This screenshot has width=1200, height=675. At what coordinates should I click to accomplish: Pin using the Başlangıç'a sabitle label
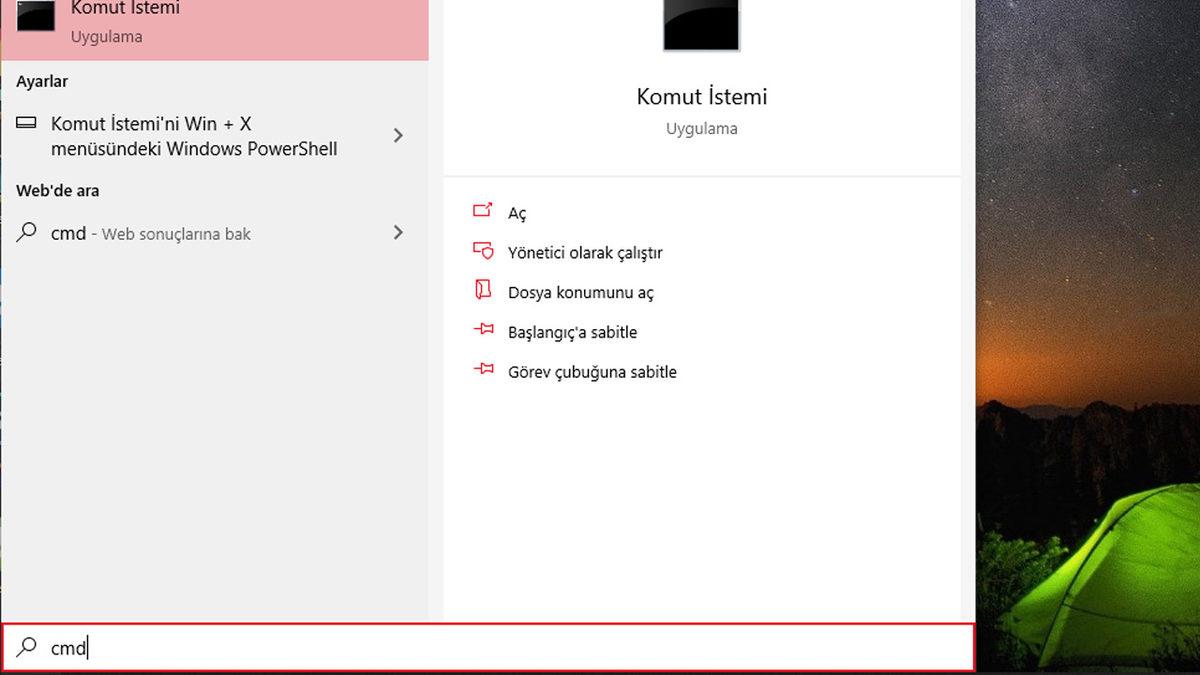(x=572, y=332)
